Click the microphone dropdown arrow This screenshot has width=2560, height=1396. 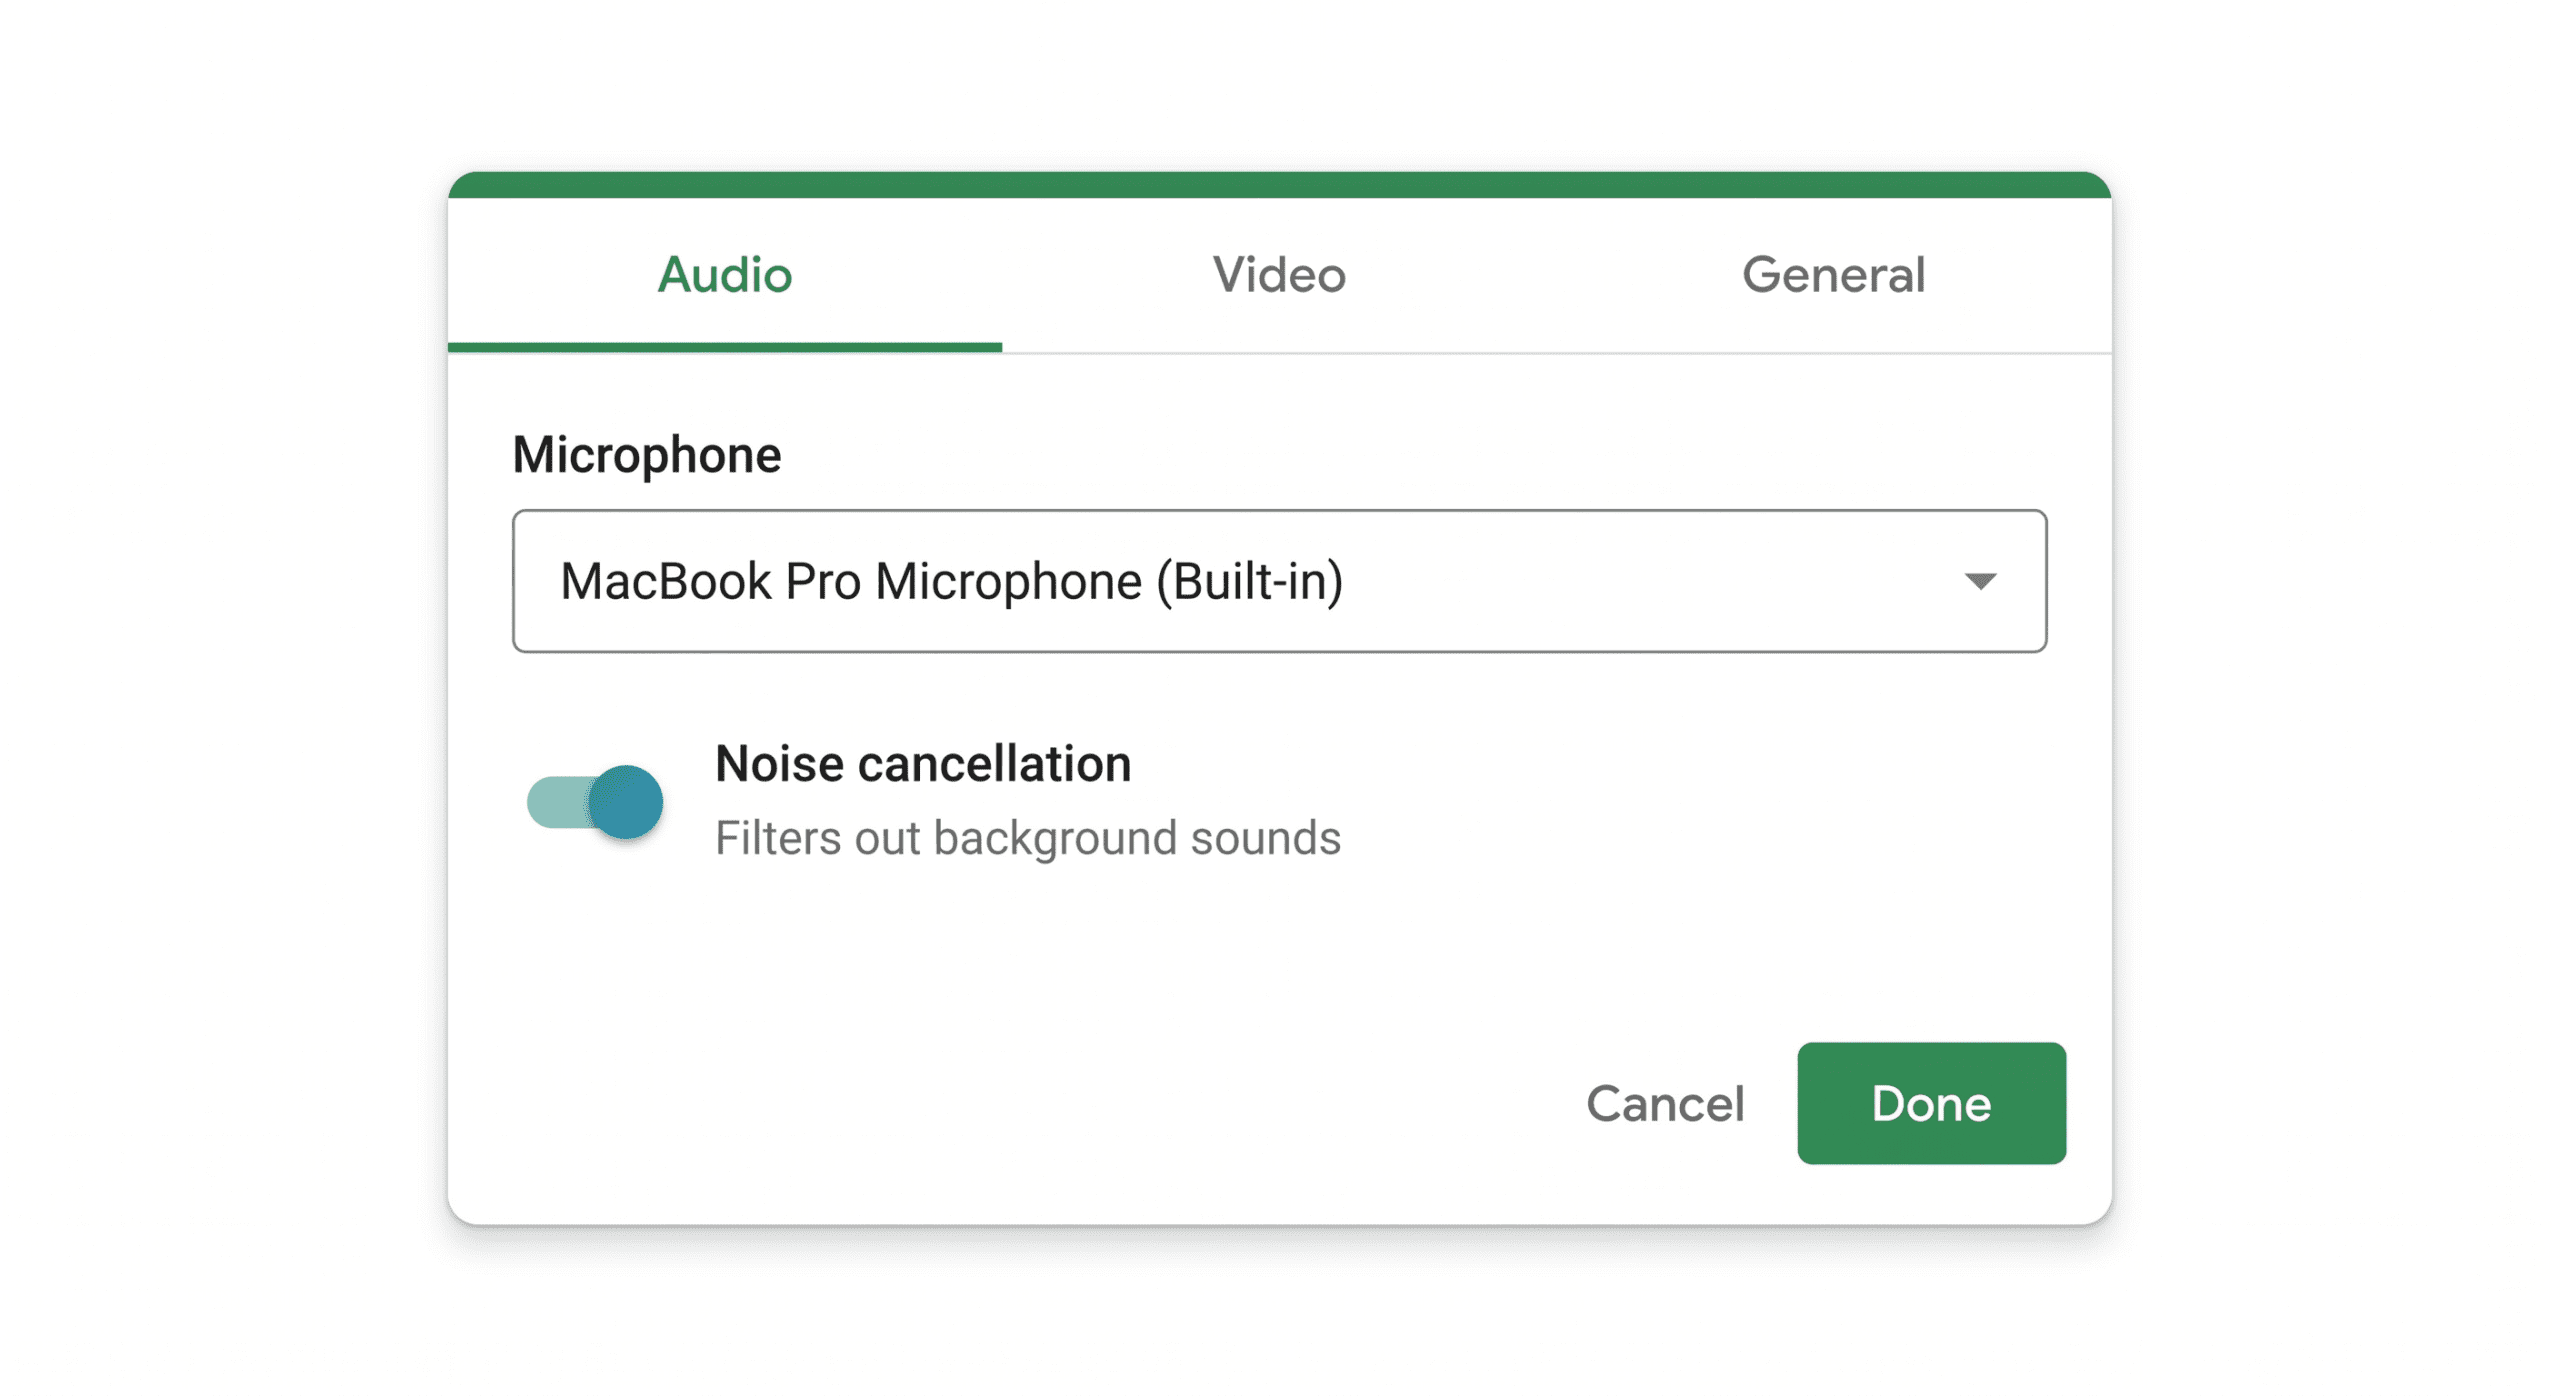click(1979, 581)
